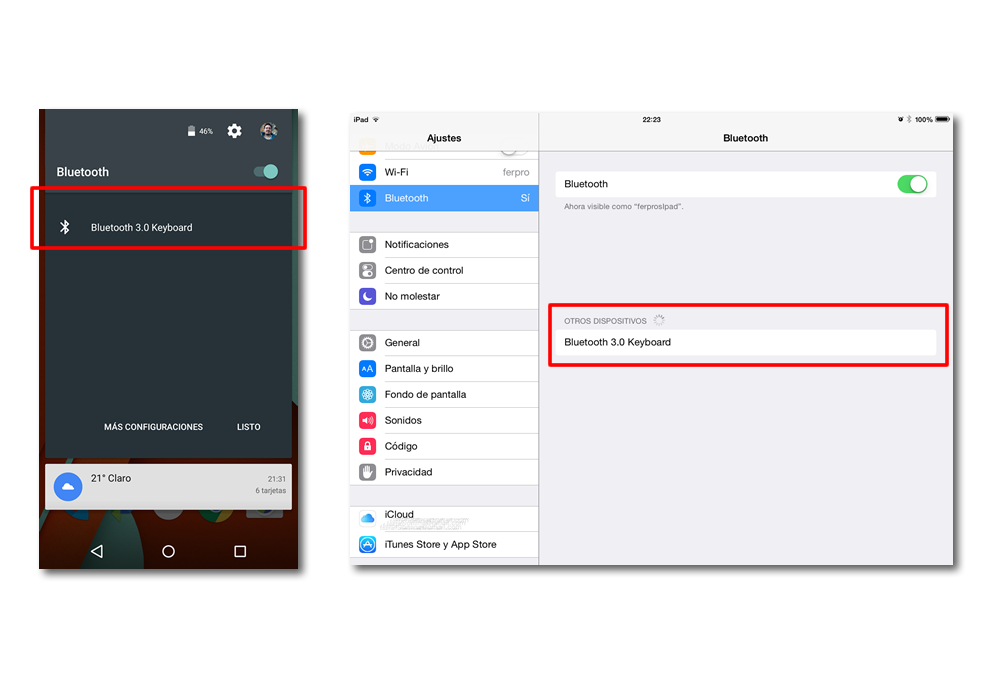
Task: Open iTunes Store y App Store settings
Action: pos(444,545)
